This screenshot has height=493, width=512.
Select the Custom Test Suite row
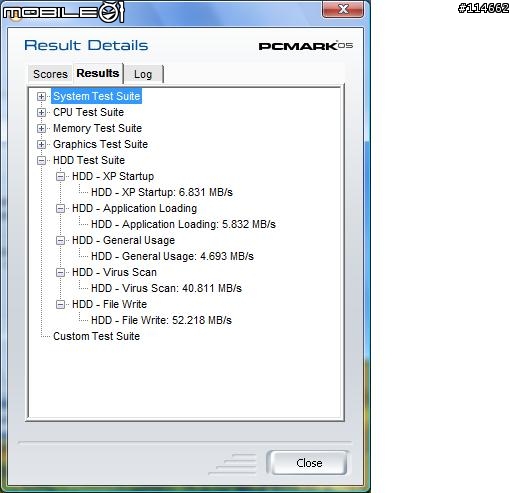click(x=96, y=336)
